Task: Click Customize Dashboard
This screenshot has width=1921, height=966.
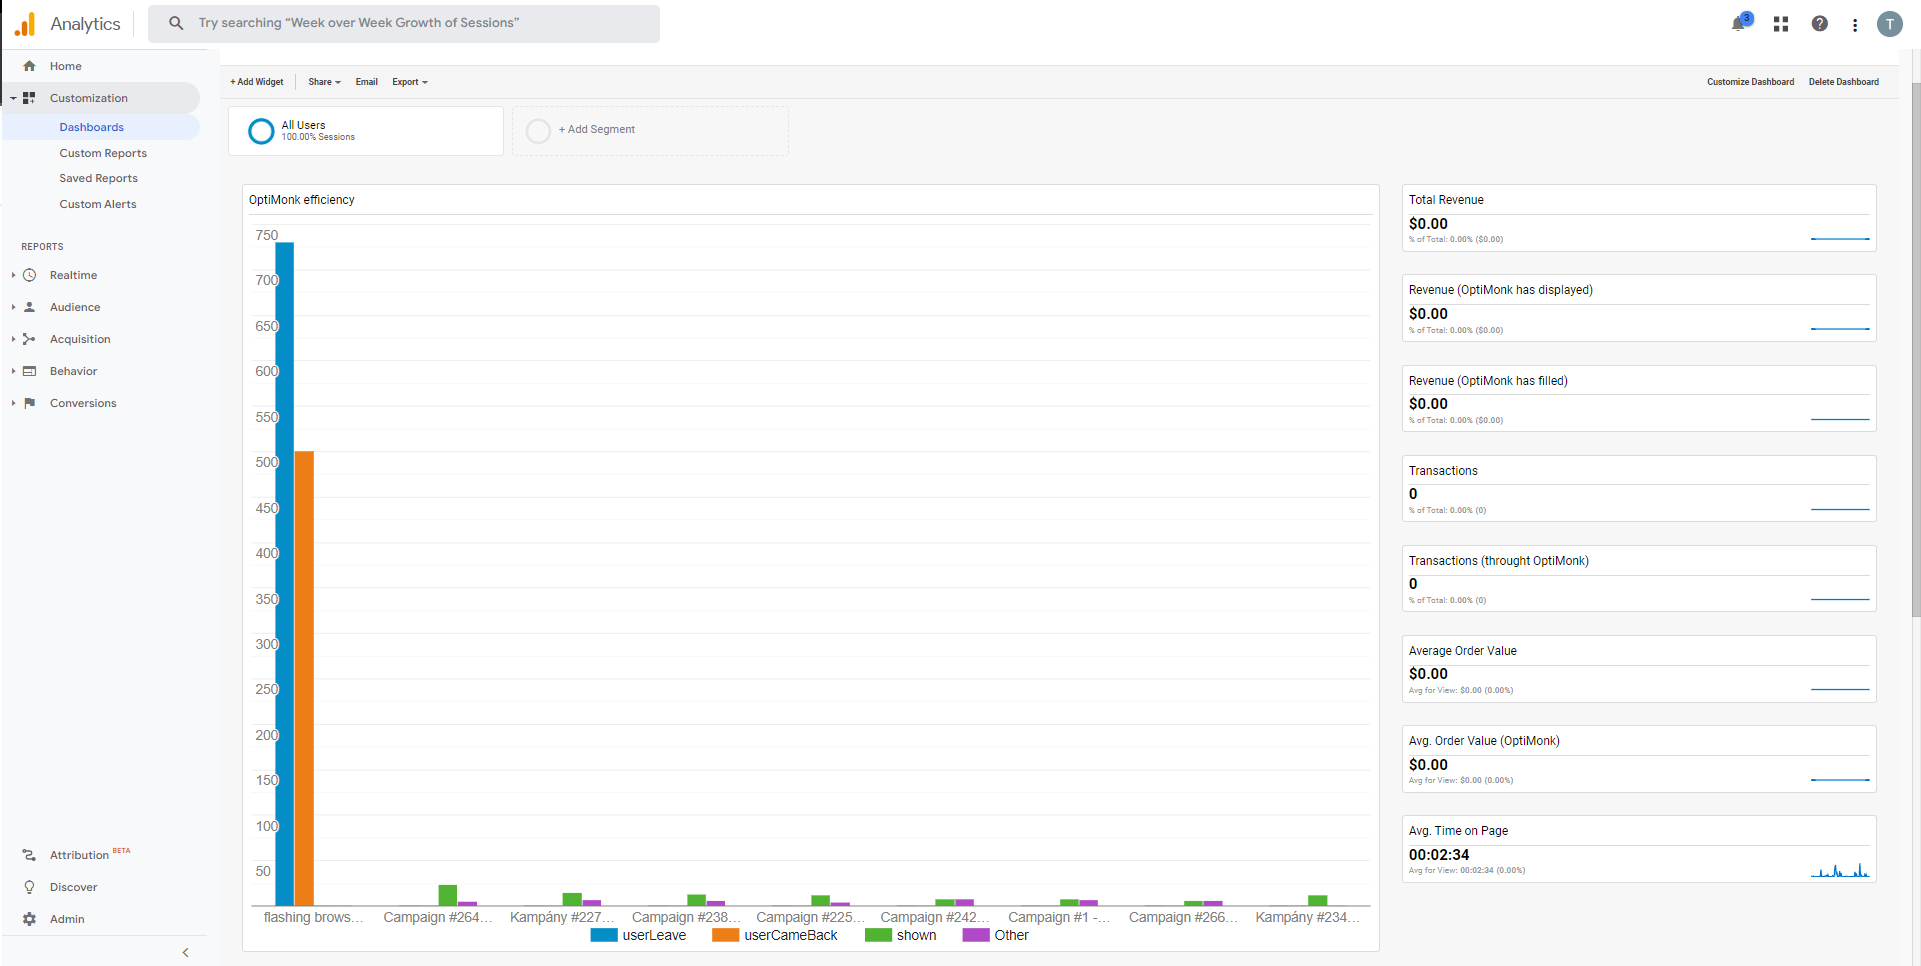Action: point(1750,82)
